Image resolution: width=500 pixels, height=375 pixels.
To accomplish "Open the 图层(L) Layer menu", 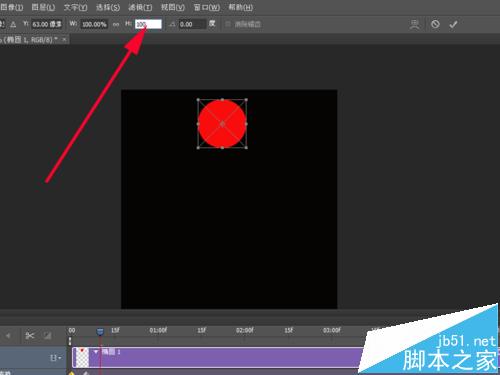I will coord(43,7).
